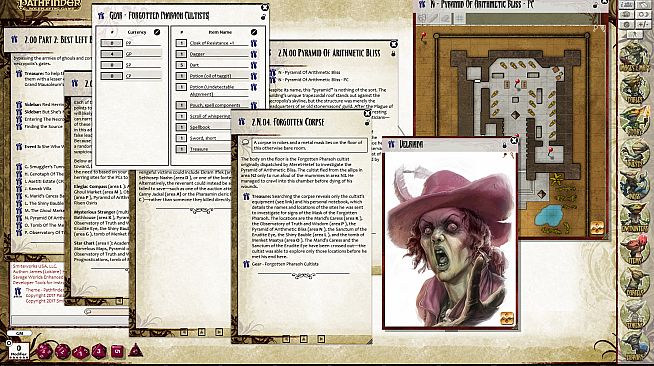This screenshot has height=366, width=654.
Task: Click the Forgotten Corpse window's title link icon
Action: [242, 122]
